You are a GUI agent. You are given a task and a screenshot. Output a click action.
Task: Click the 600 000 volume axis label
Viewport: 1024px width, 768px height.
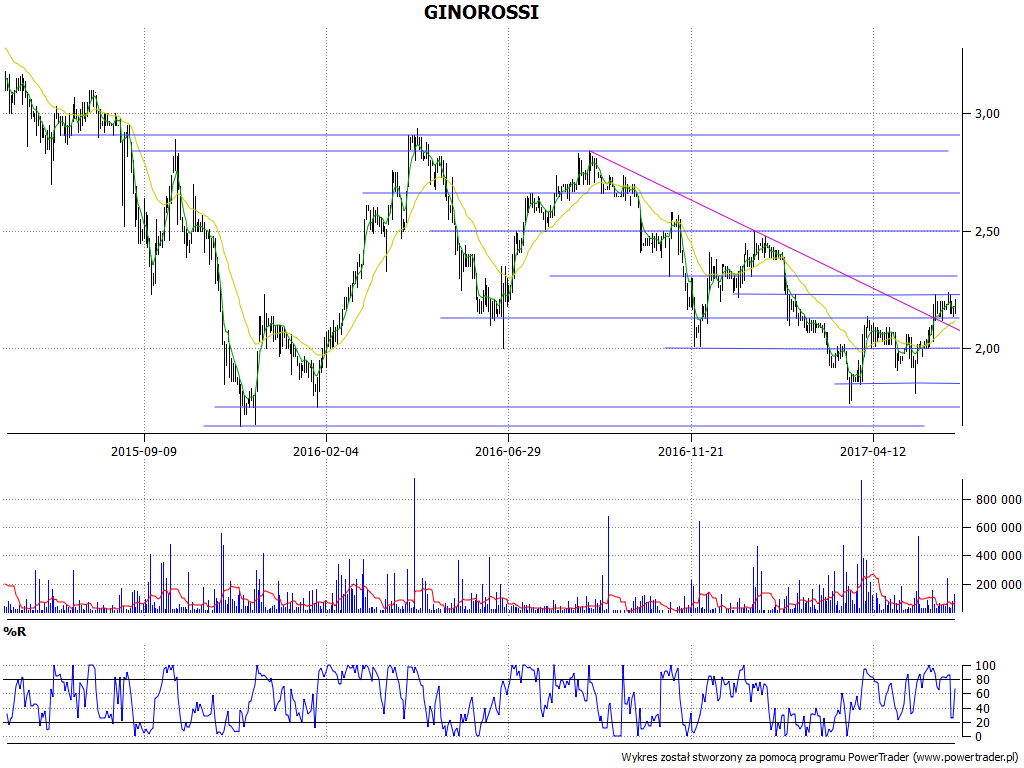(999, 528)
